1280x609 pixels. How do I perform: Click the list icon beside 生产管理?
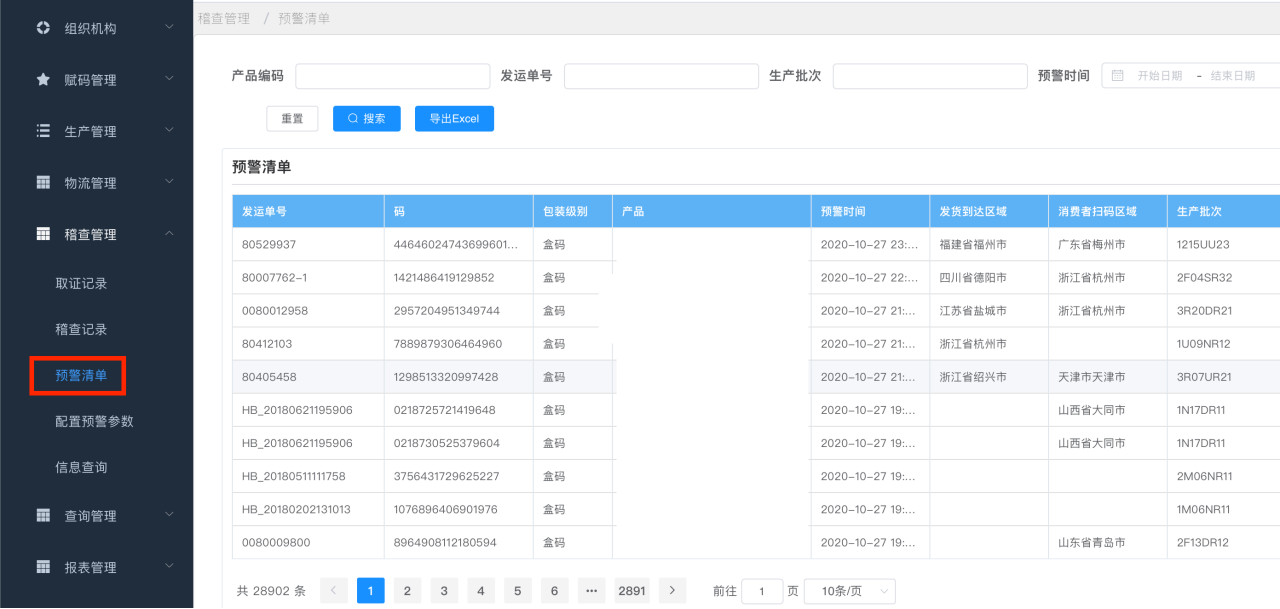tap(43, 131)
